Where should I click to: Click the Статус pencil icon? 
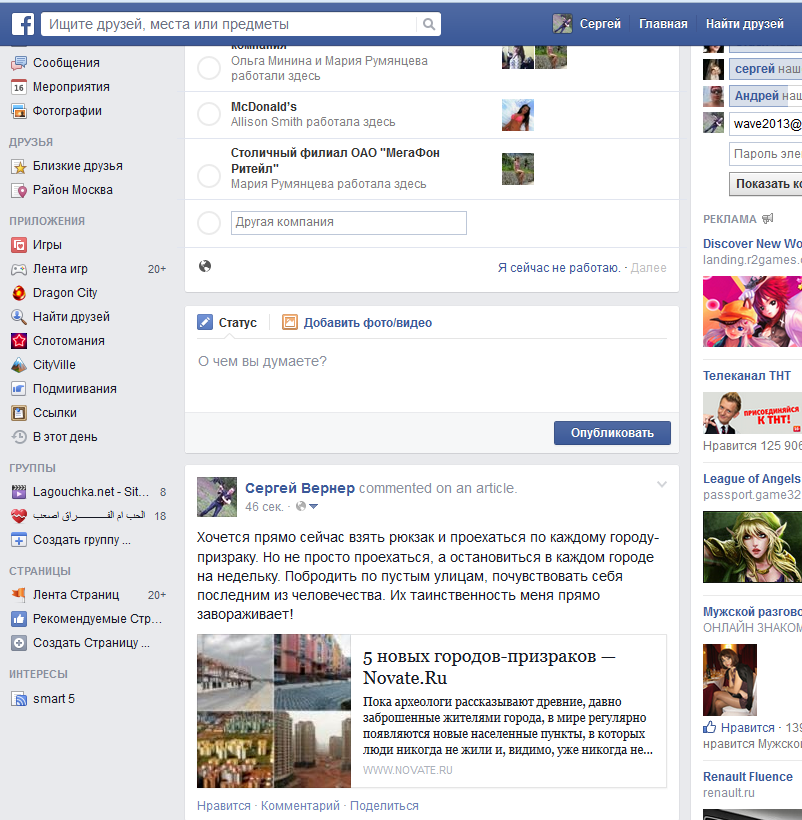point(205,322)
